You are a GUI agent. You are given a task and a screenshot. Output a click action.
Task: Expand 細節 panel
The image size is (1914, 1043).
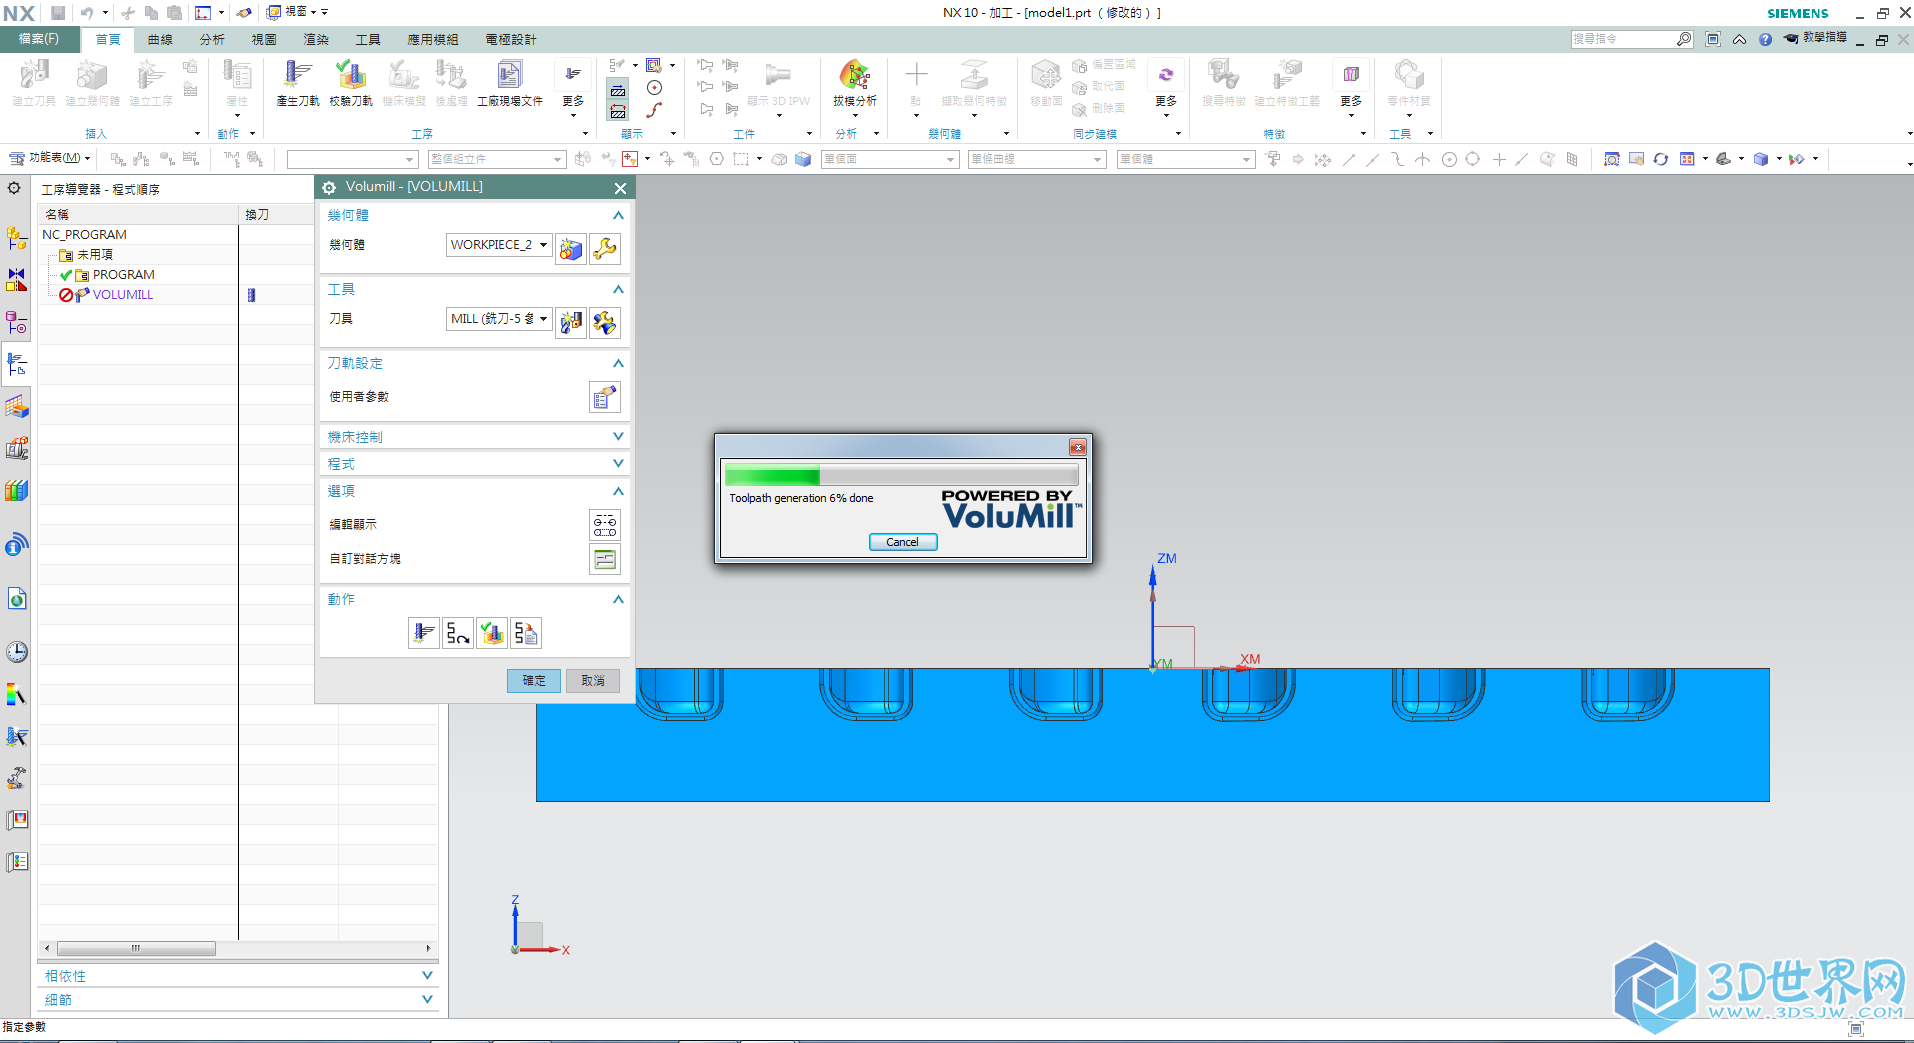pos(427,1000)
